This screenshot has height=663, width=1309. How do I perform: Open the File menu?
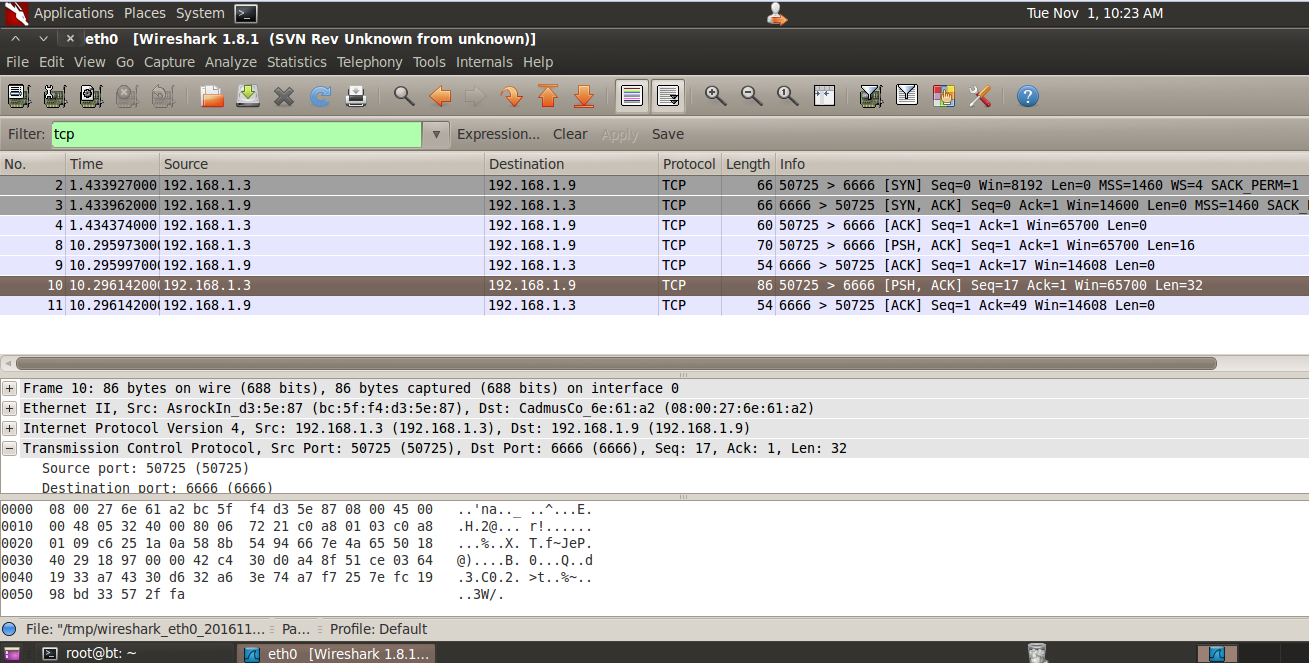pyautogui.click(x=17, y=62)
